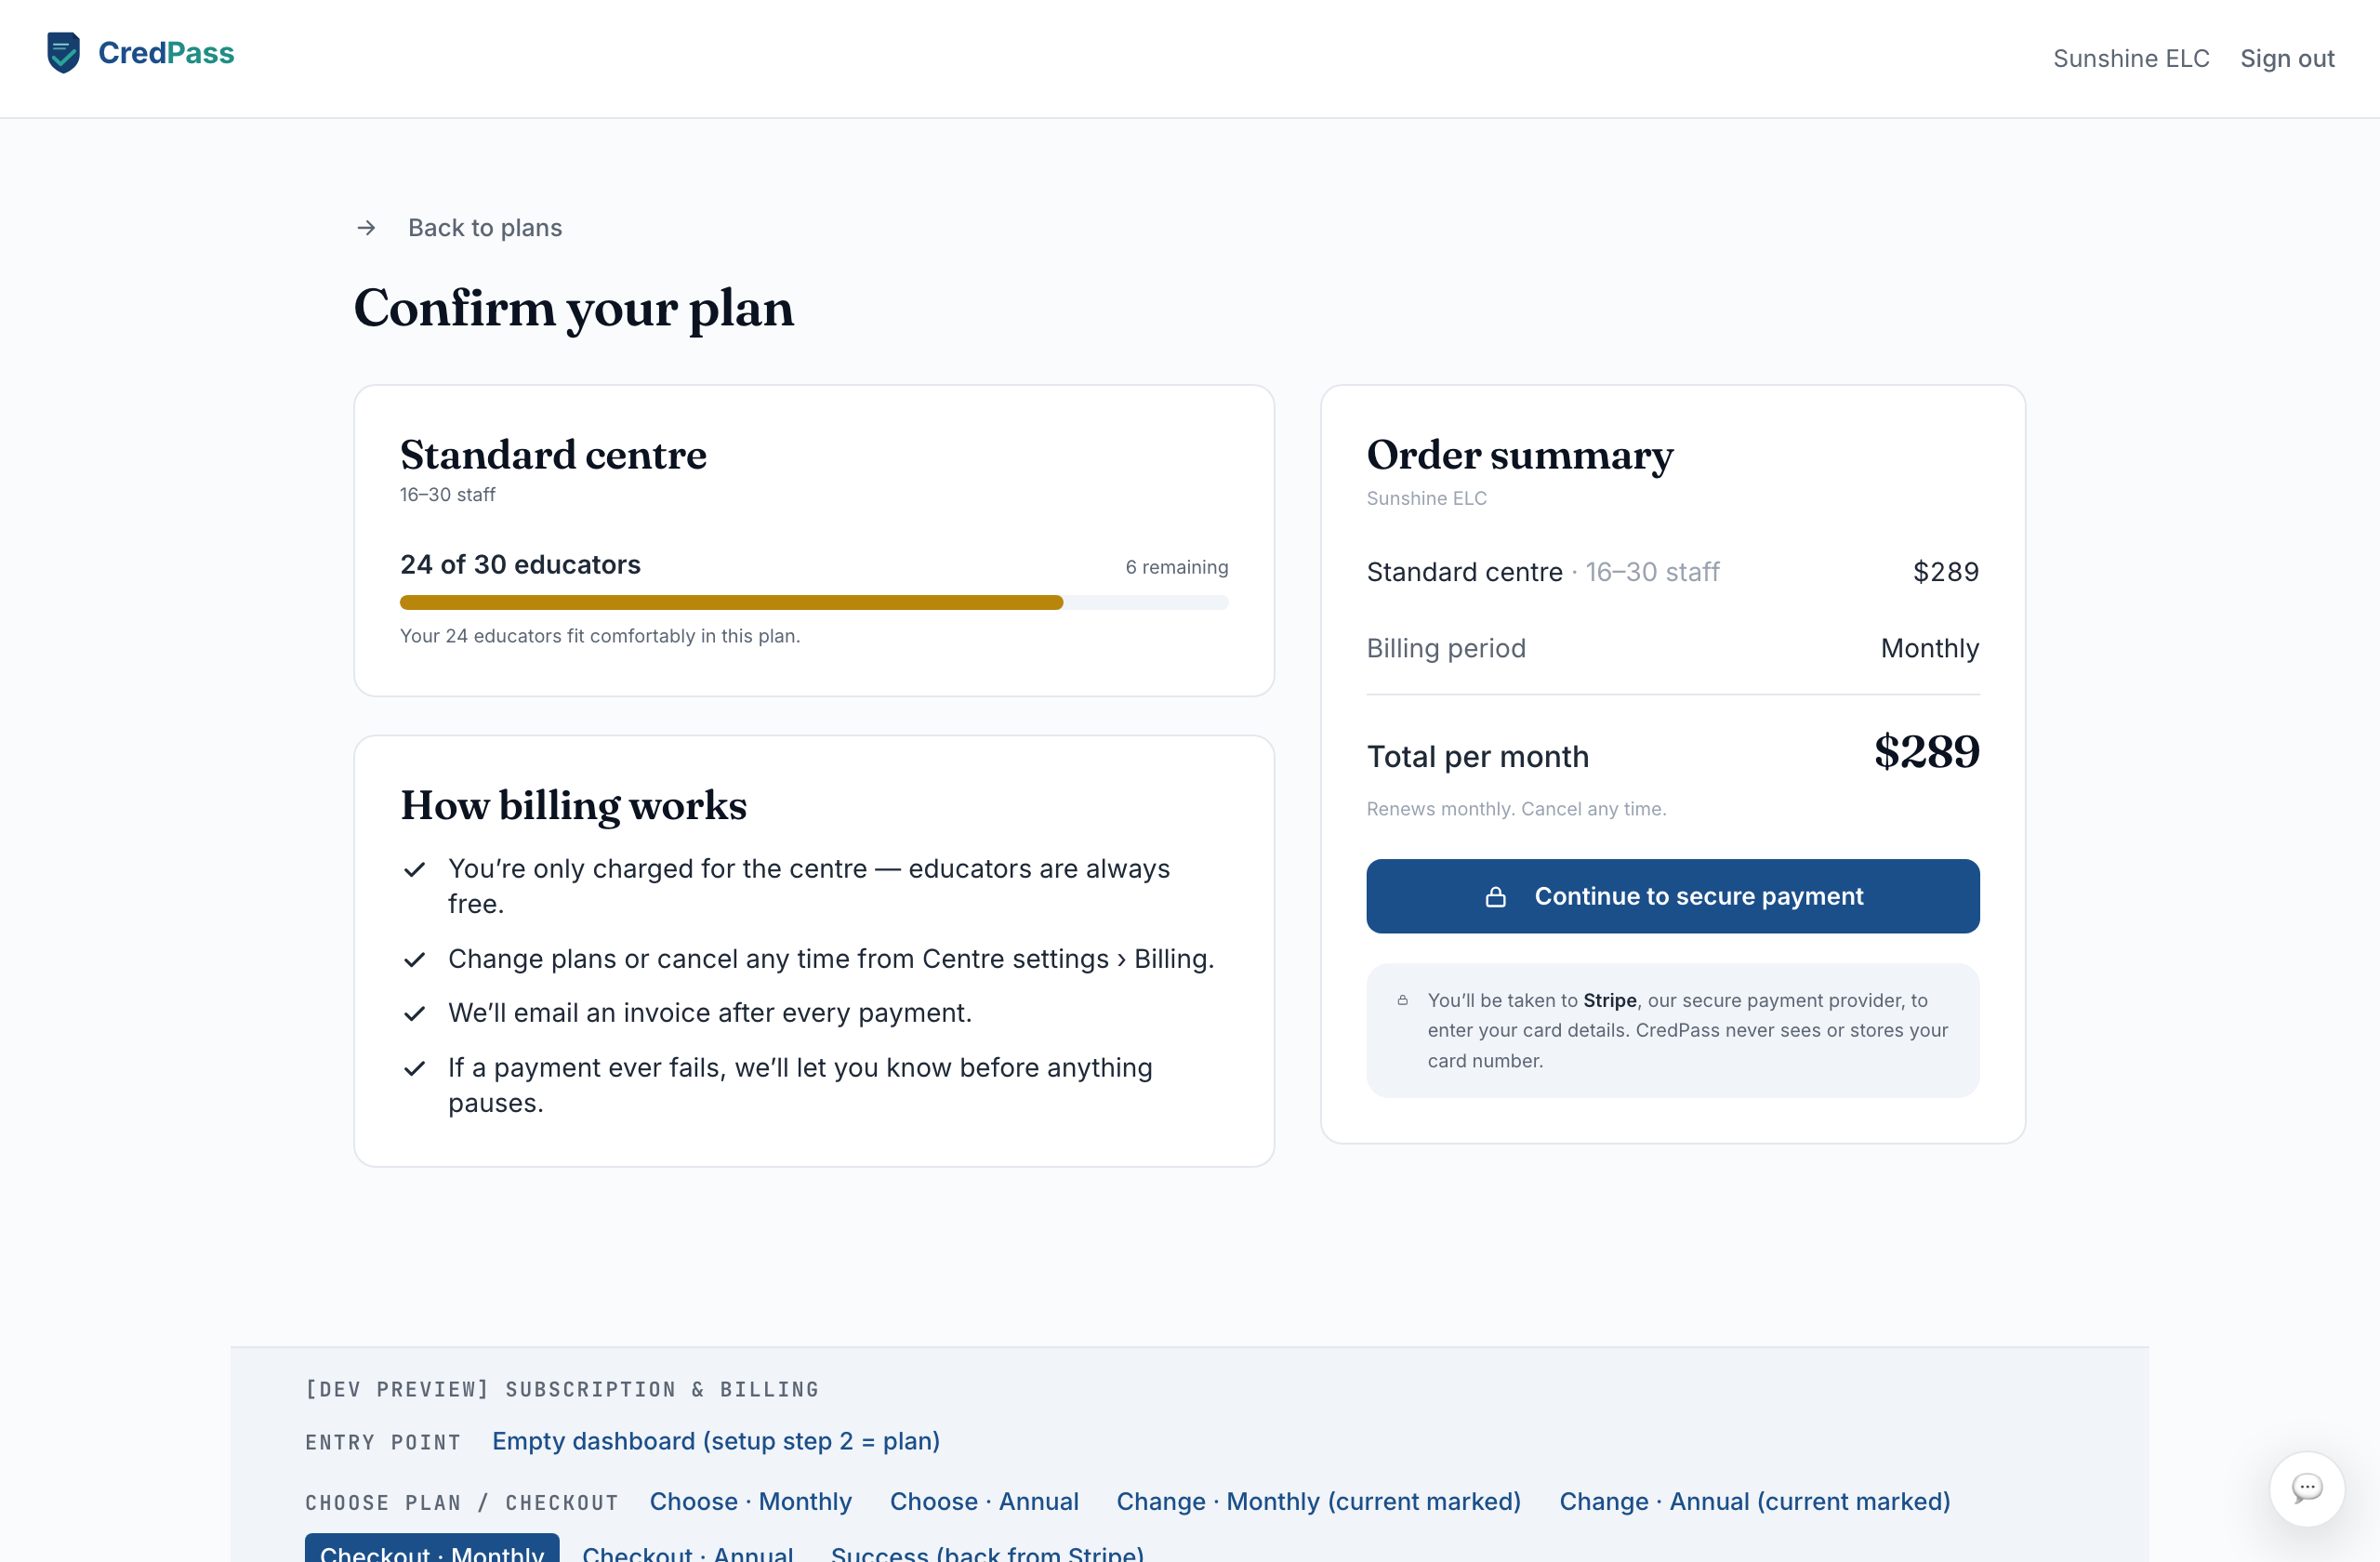Continue to secure payment
This screenshot has width=2380, height=1562.
[x=1672, y=896]
